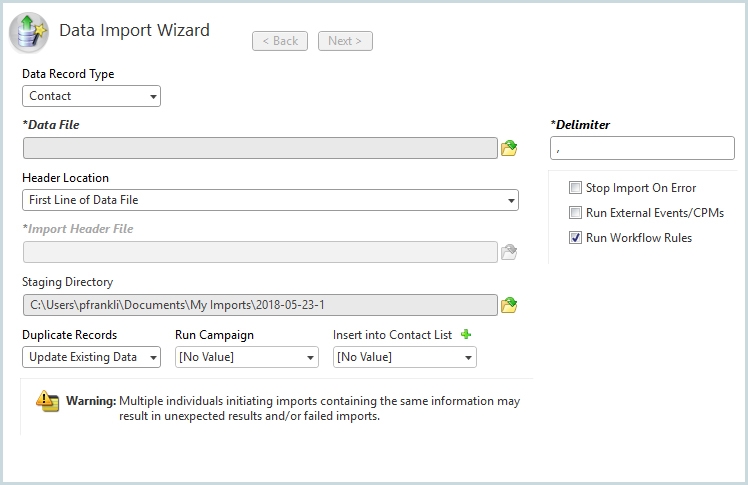The height and width of the screenshot is (485, 748).
Task: Click the Data Import Wizard database icon
Action: (x=29, y=32)
